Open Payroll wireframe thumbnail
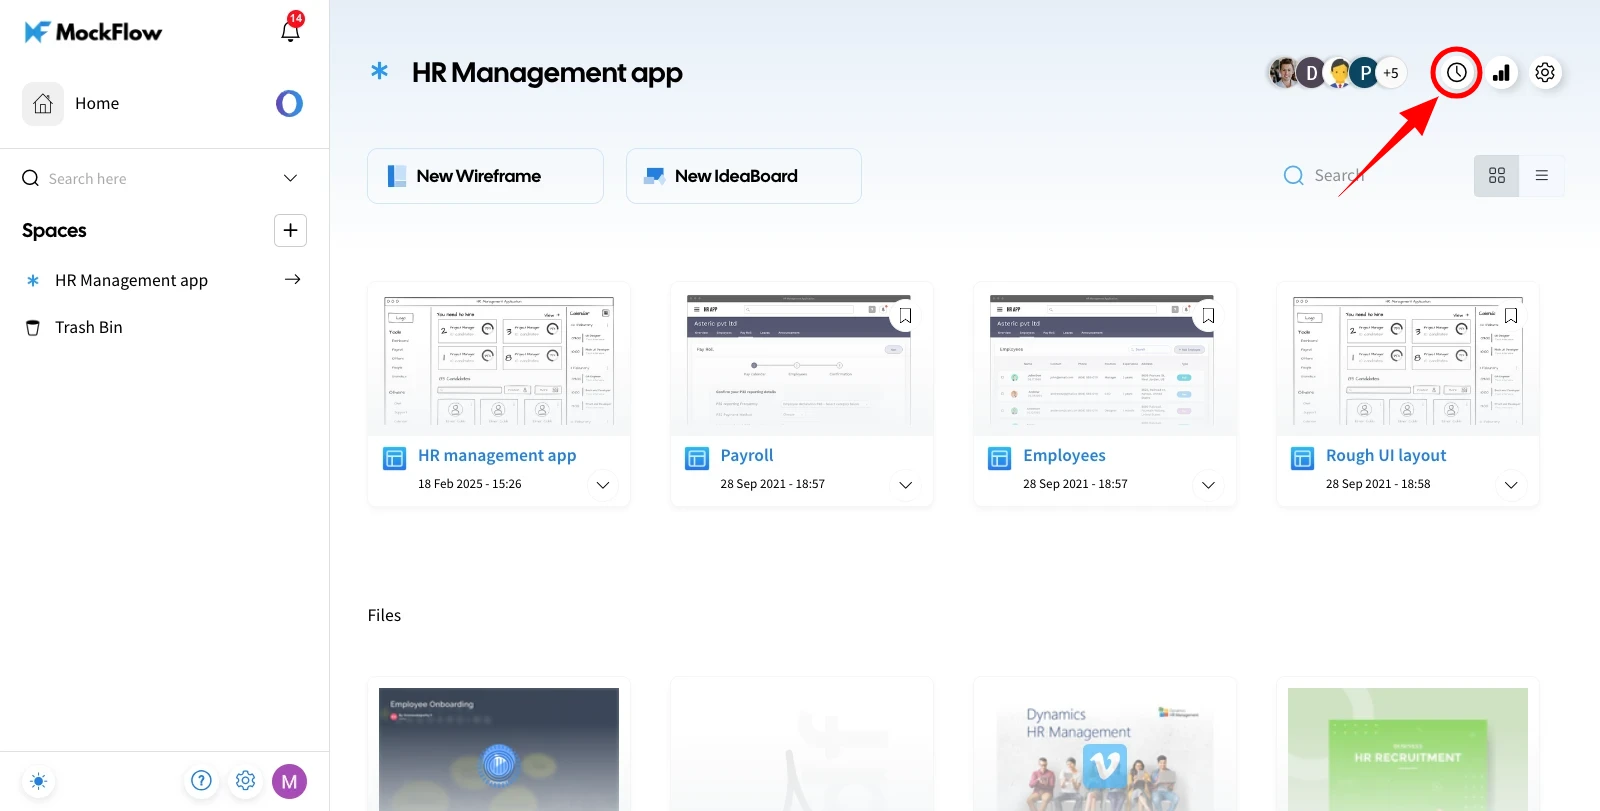The image size is (1600, 811). point(802,359)
